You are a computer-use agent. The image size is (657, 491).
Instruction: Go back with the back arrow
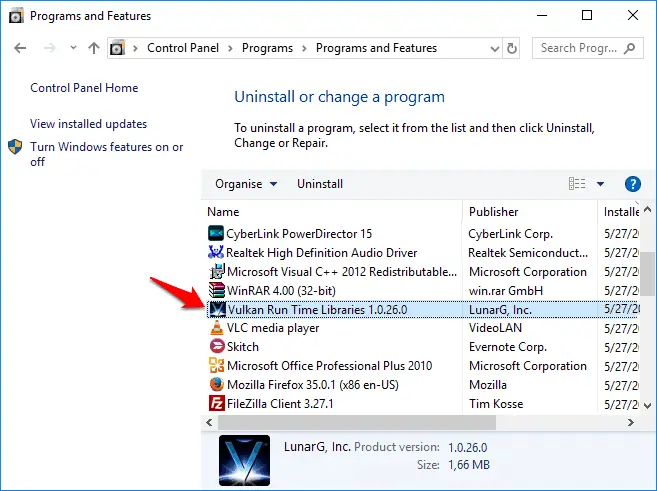coord(20,48)
